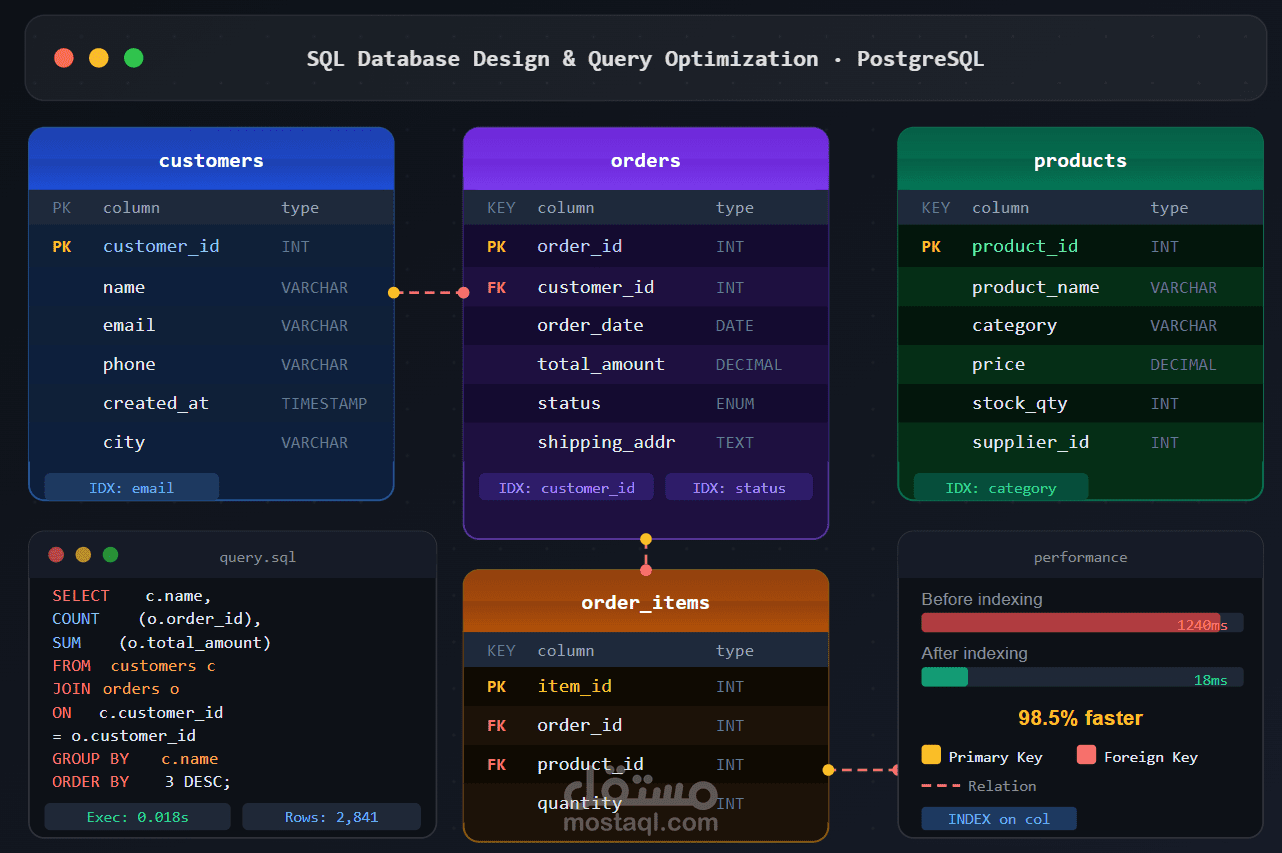Click the FK badge beside product_id in order_items

pos(497,765)
